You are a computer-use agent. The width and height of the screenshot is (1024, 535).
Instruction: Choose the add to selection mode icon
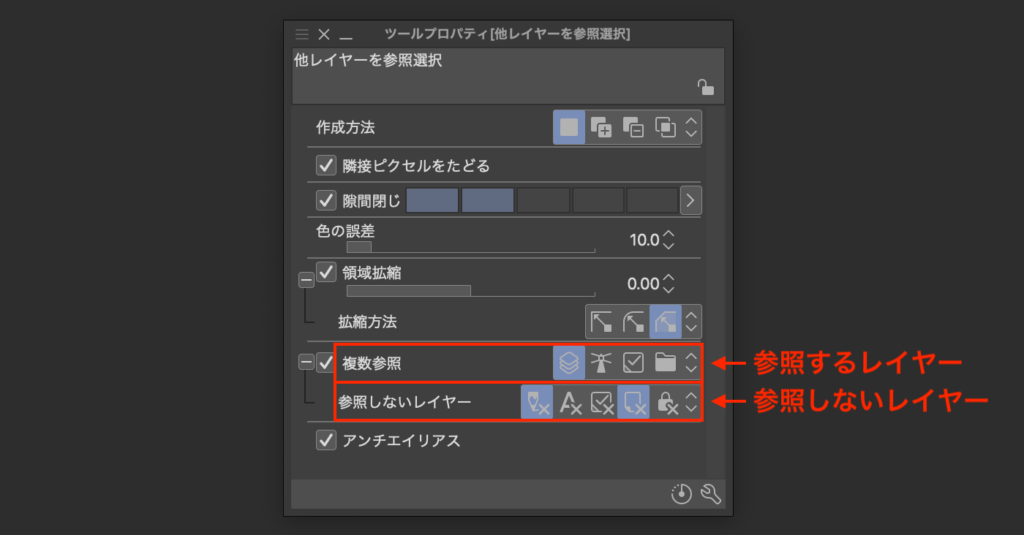click(x=601, y=128)
